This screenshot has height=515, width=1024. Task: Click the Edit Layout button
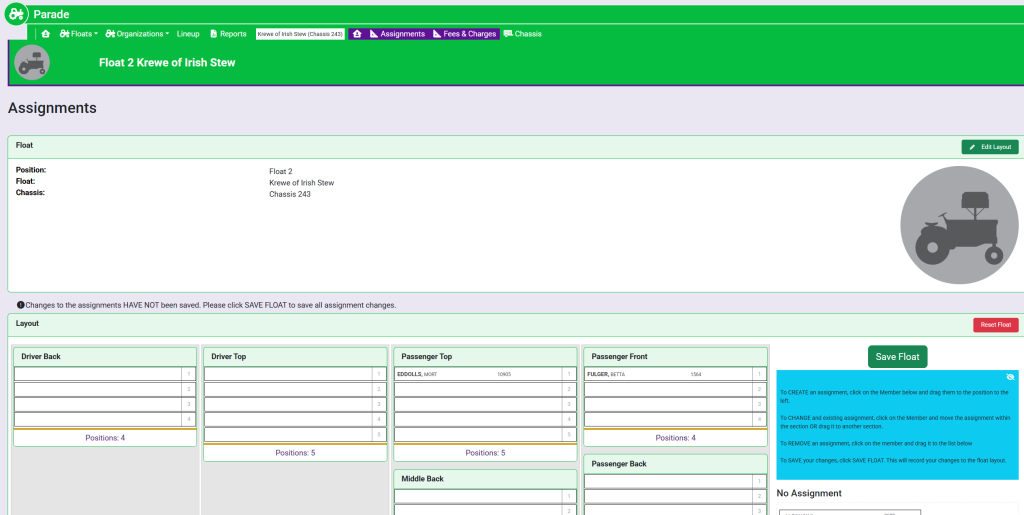tap(989, 147)
